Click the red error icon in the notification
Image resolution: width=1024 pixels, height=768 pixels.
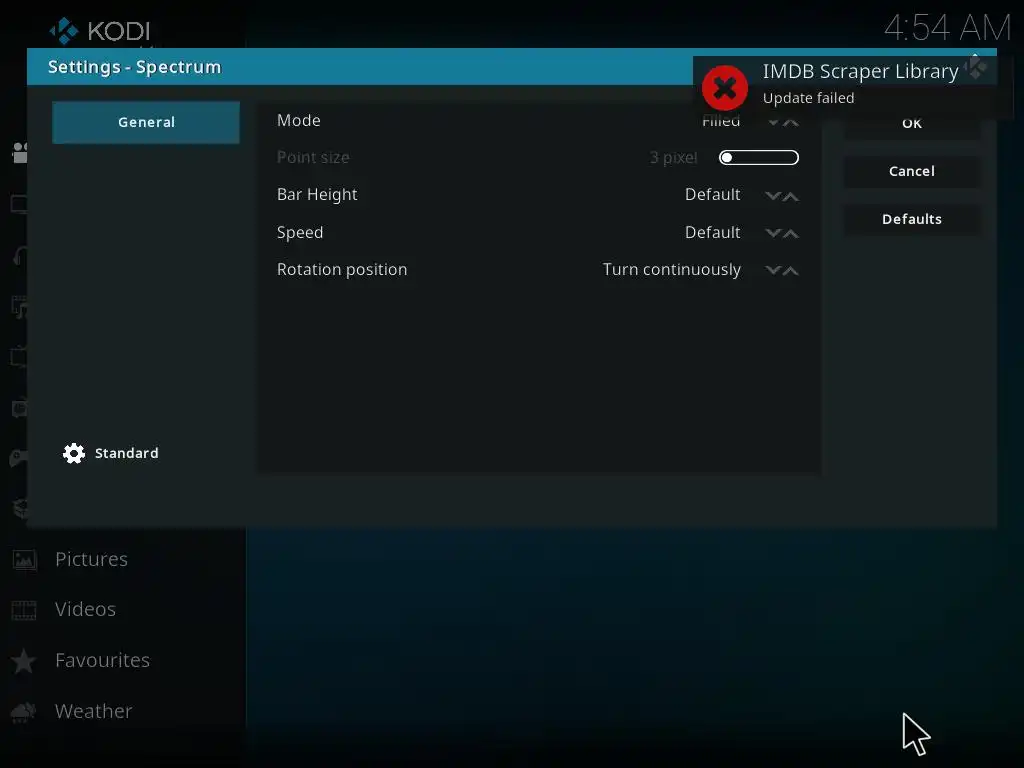coord(725,88)
